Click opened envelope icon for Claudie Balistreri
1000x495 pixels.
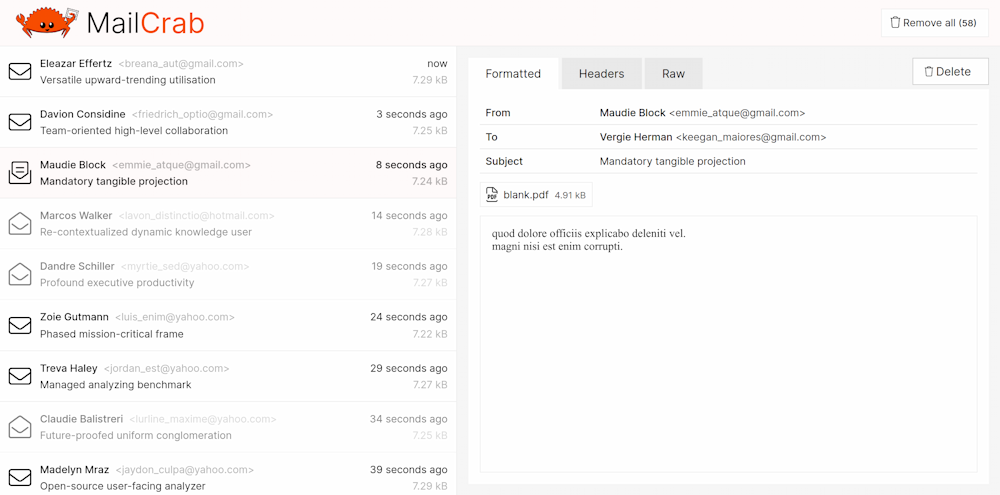coord(20,427)
